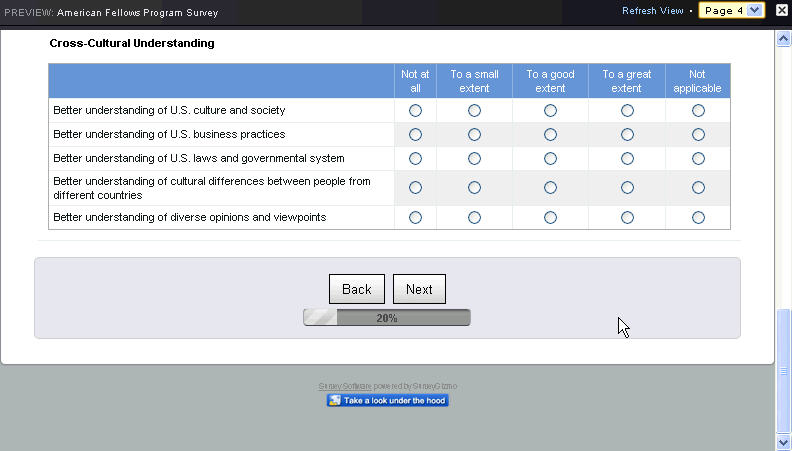The height and width of the screenshot is (451, 792).
Task: Select 'To a great extent' for U.S. business practices
Action: (x=627, y=135)
